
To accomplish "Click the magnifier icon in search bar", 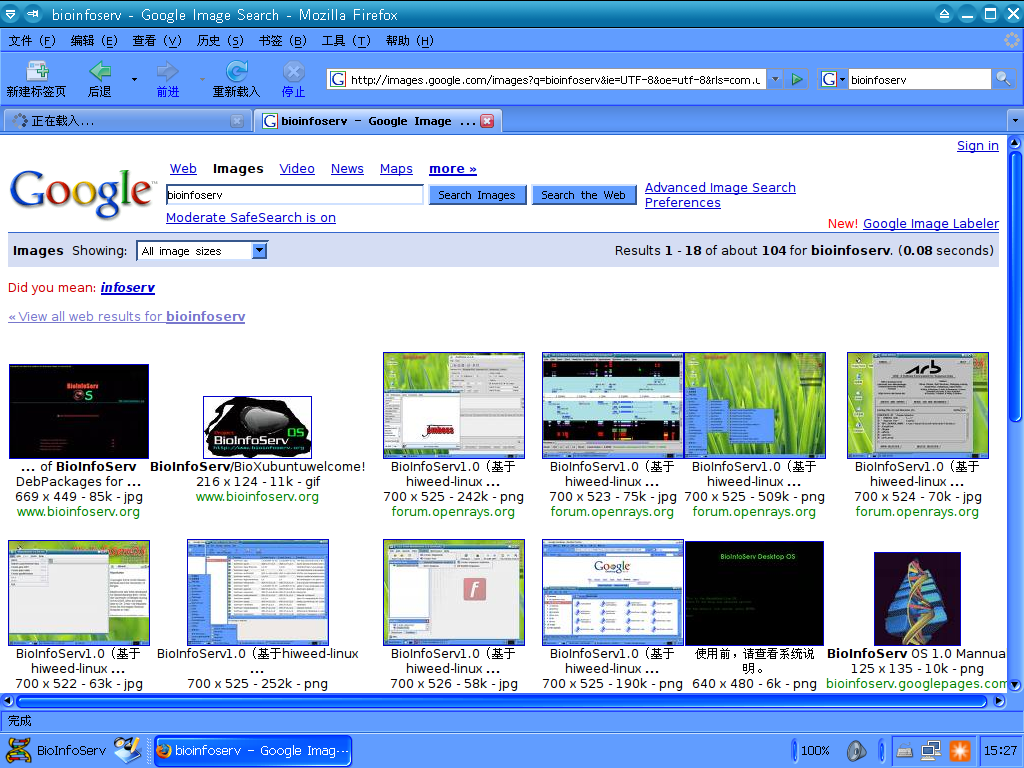I will tap(1002, 80).
